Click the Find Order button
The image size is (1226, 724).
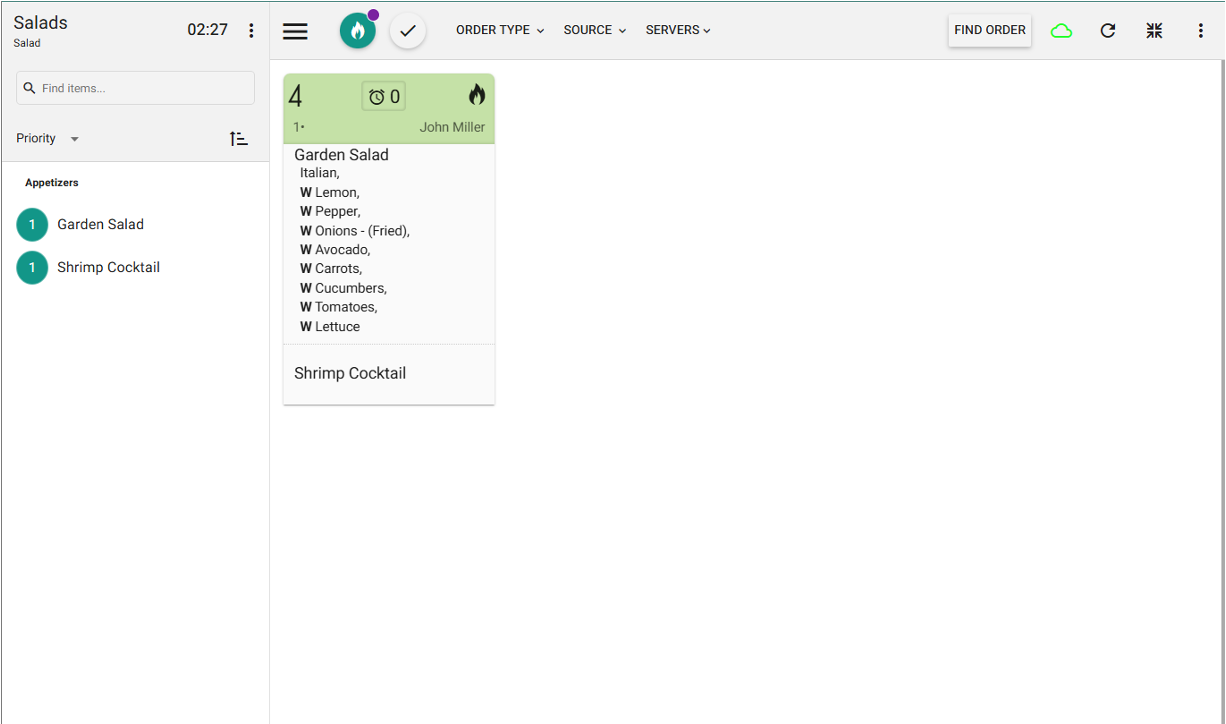coord(989,30)
